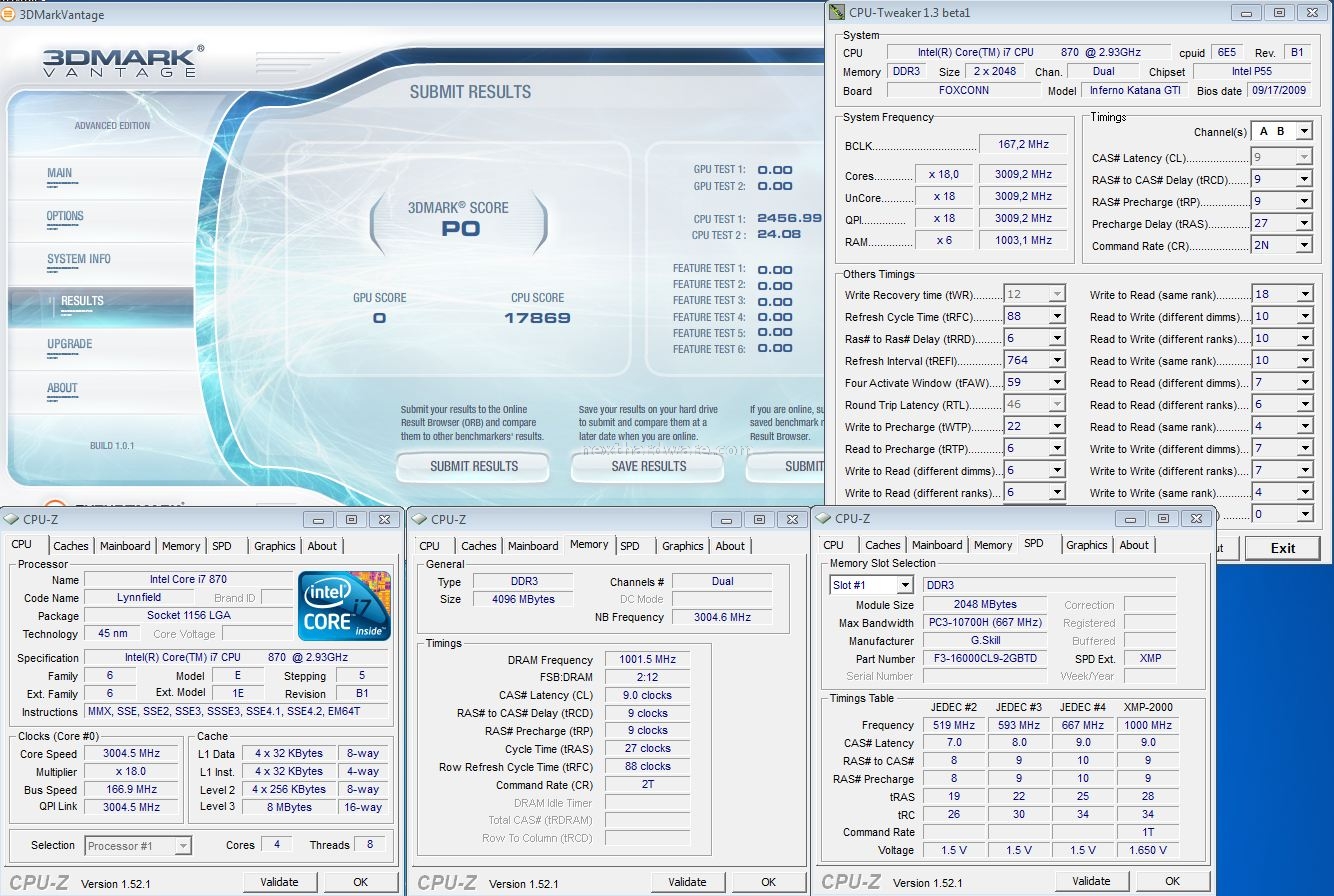This screenshot has width=1334, height=896.
Task: Click the Part Number F3-16000CL9-2GBTD
Action: (x=984, y=659)
